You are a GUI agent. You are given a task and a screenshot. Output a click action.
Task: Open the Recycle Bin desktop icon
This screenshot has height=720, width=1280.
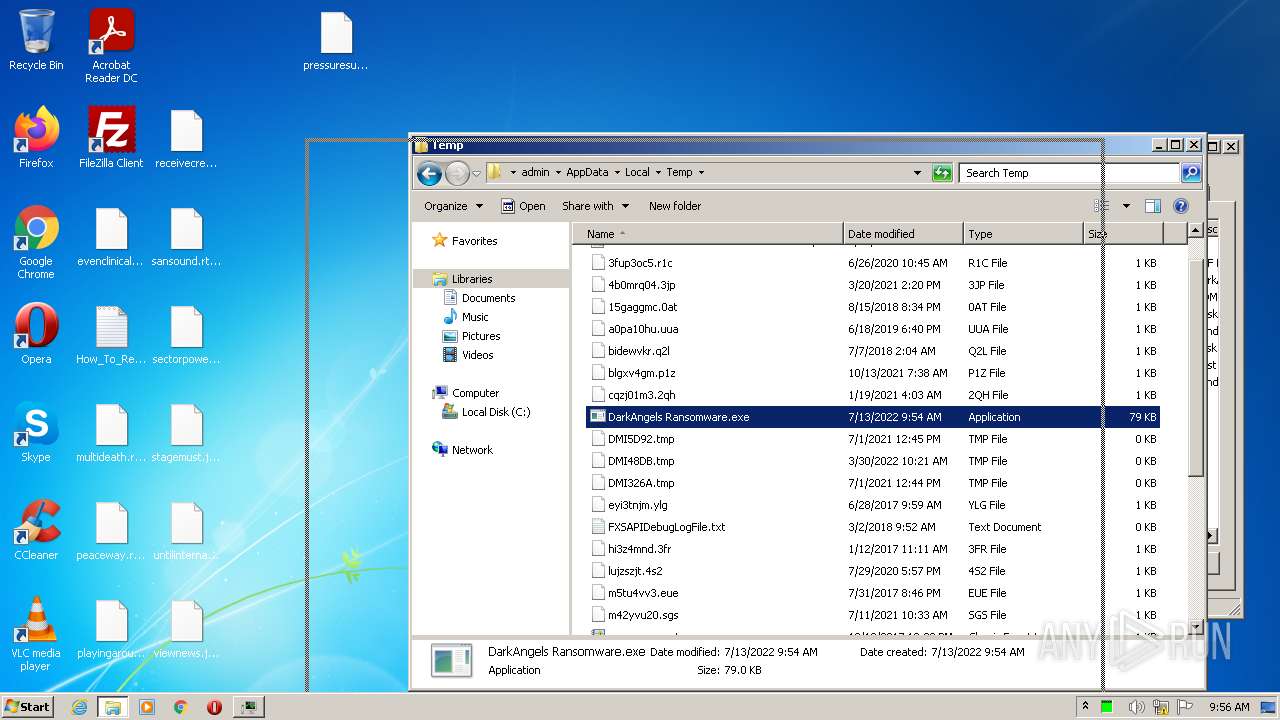(36, 40)
